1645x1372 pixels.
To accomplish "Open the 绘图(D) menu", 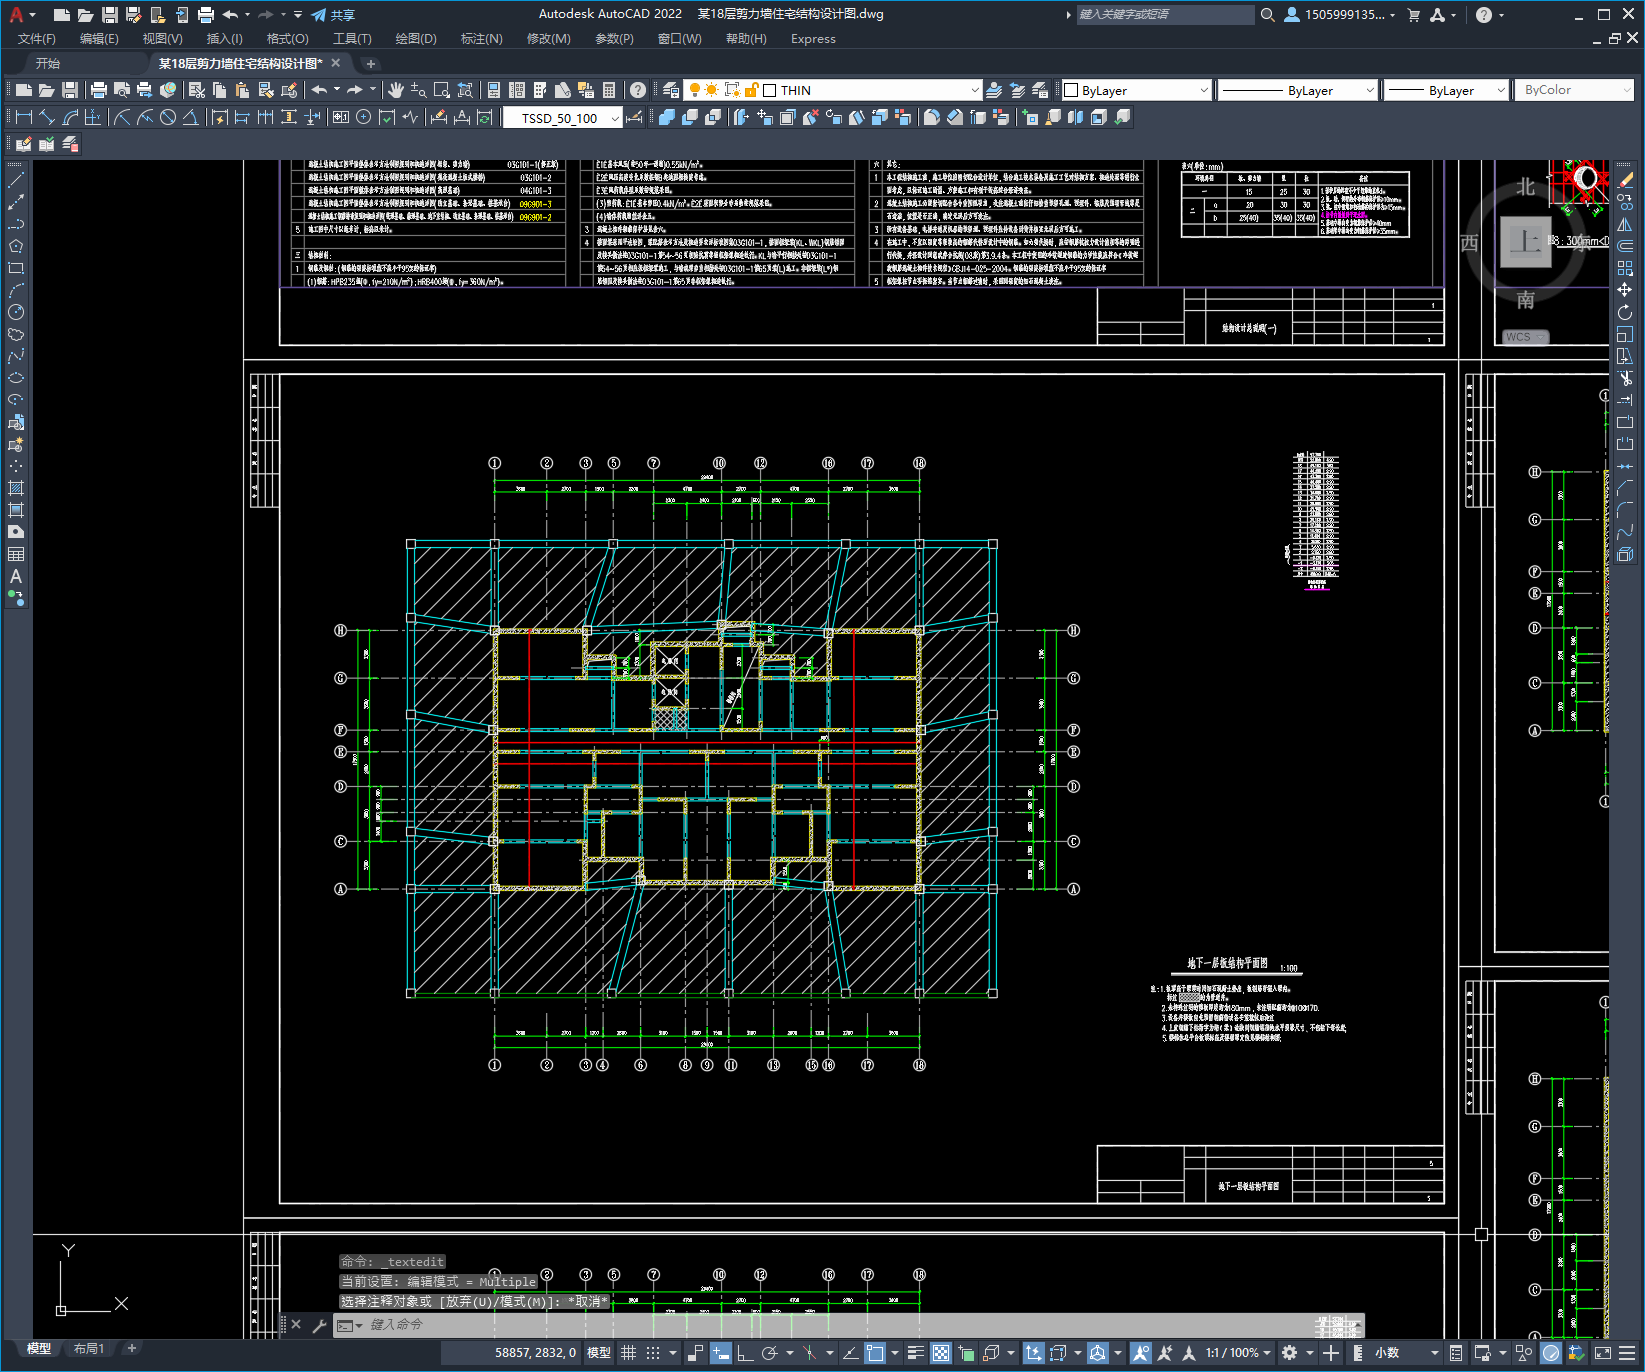I will (416, 39).
